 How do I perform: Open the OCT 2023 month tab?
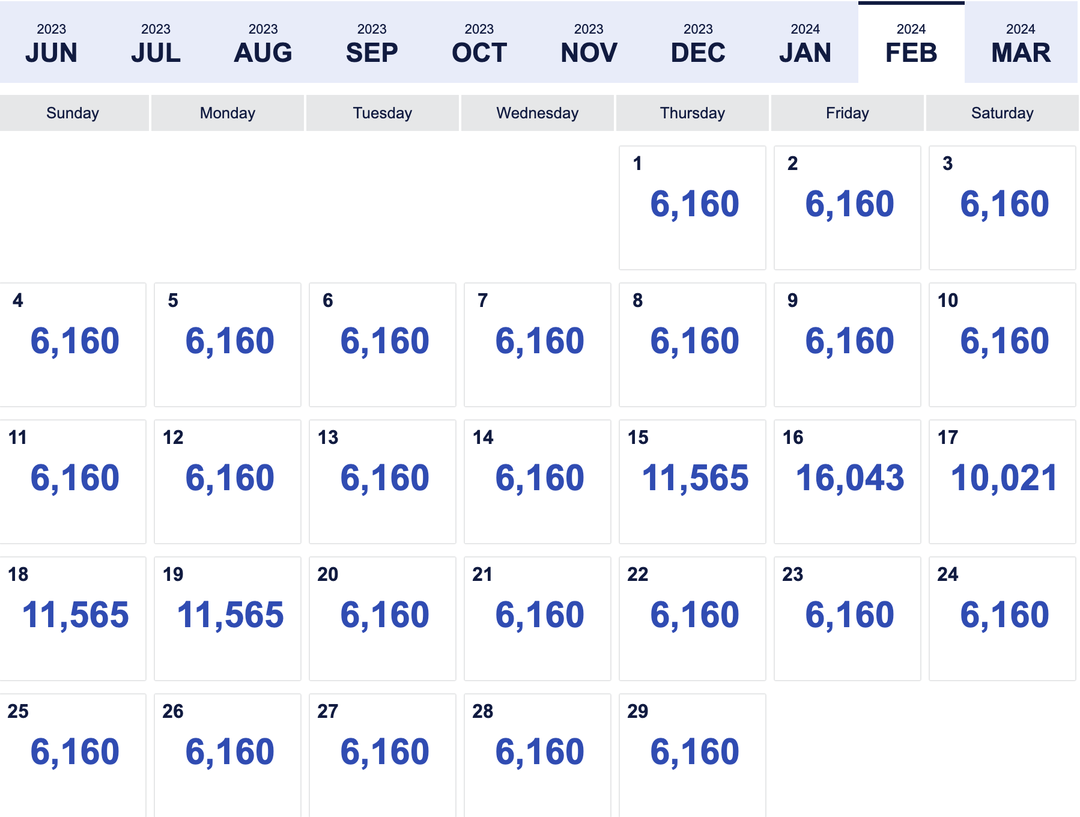(479, 42)
